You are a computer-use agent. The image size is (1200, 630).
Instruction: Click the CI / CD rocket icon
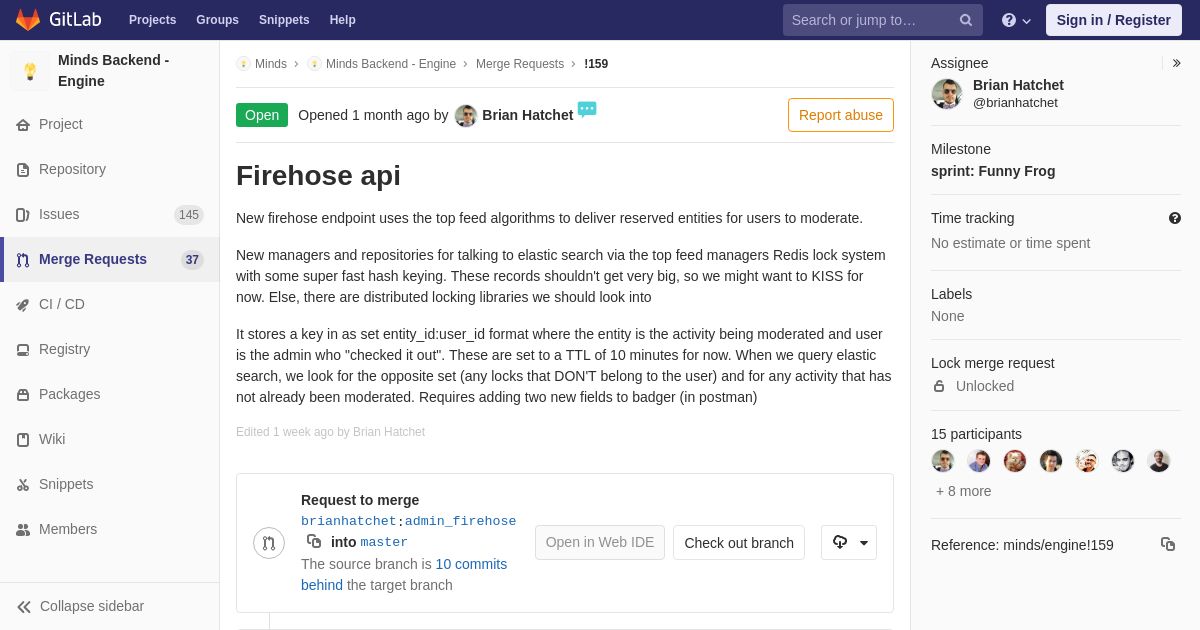[23, 305]
